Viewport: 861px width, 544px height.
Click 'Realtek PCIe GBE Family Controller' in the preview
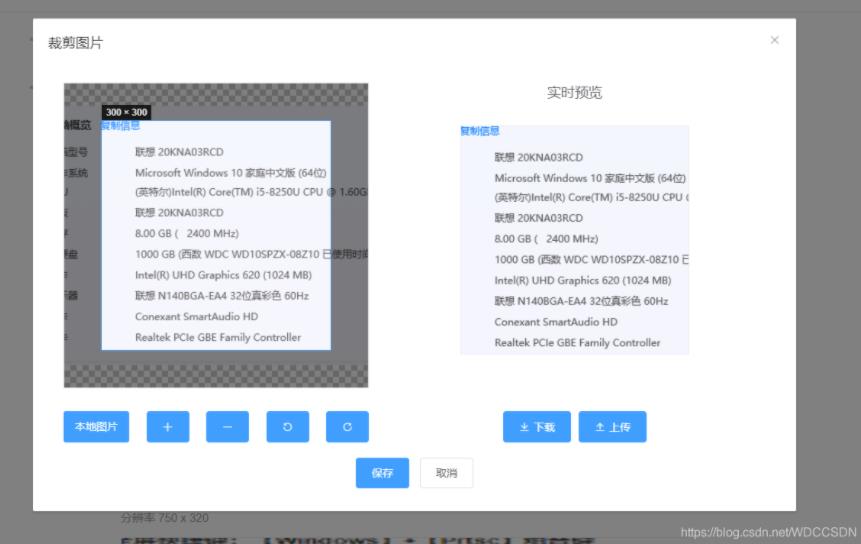pos(577,343)
